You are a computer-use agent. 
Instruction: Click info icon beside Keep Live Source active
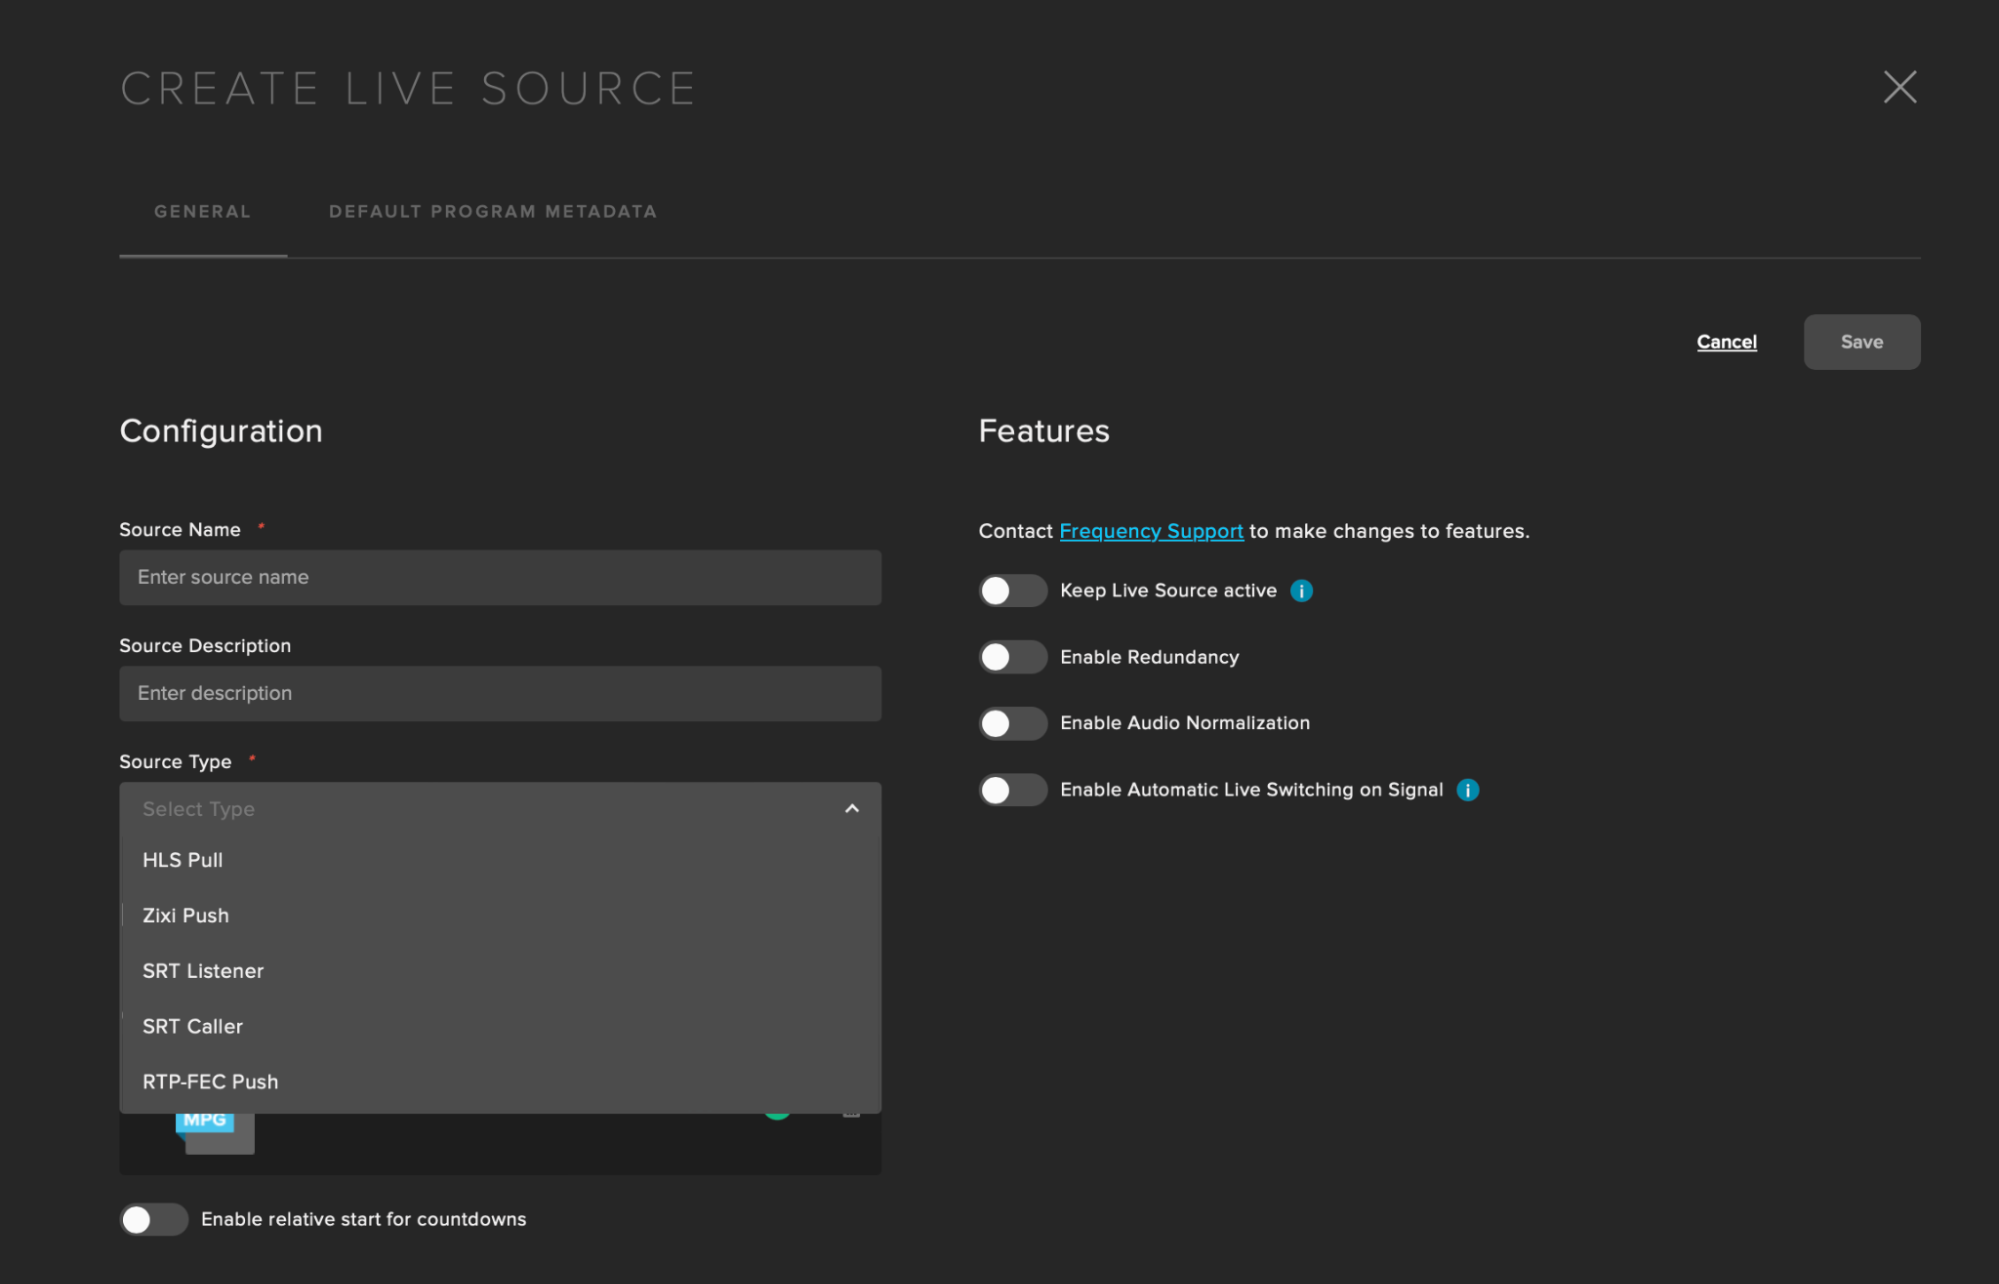(1301, 591)
